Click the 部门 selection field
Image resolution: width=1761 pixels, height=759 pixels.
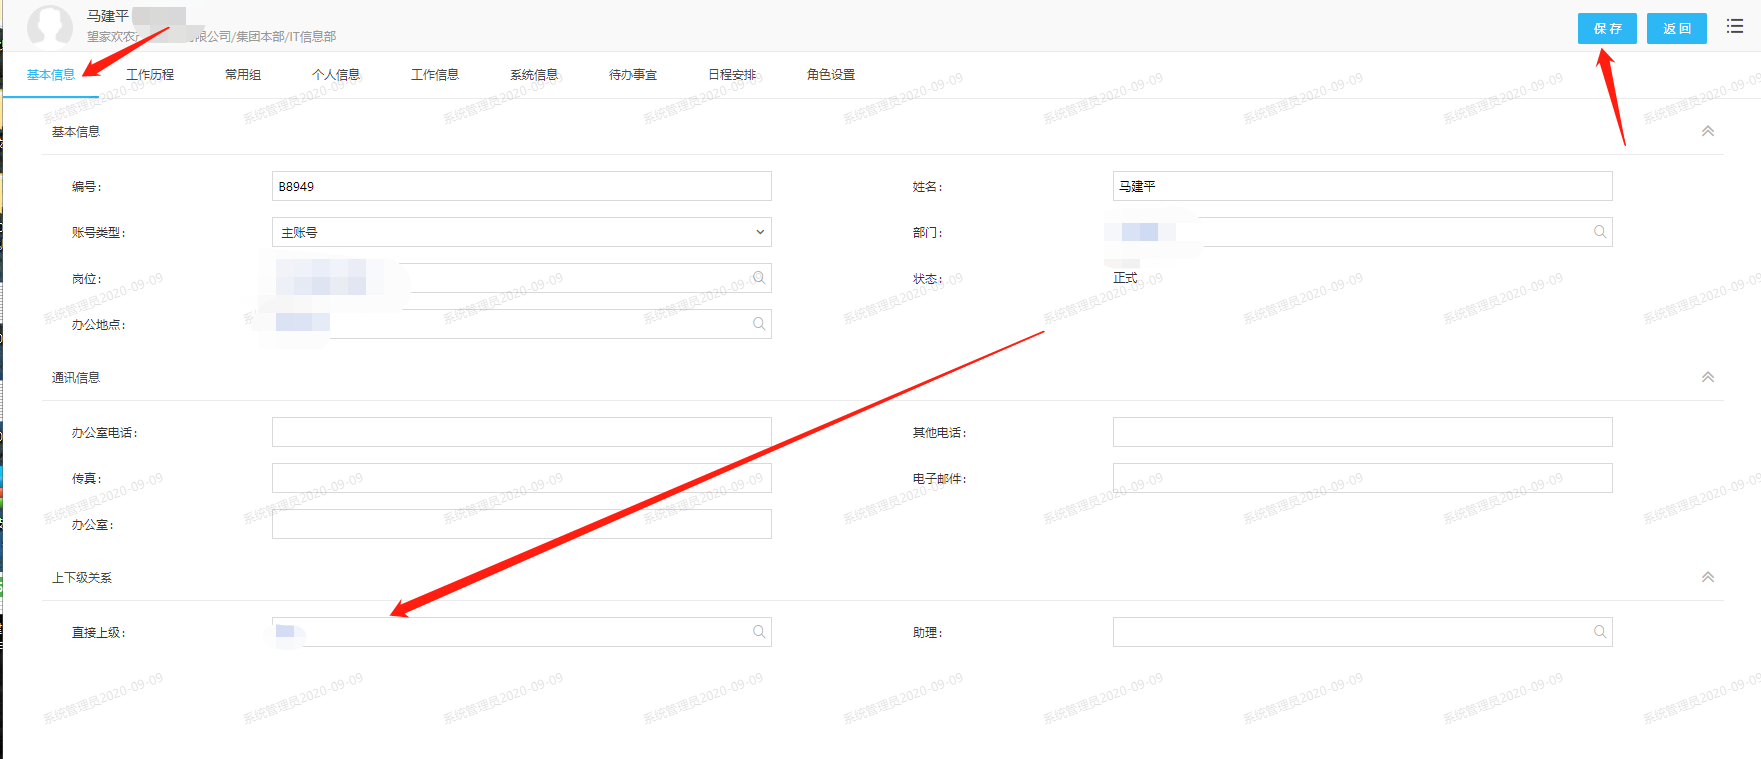click(x=1362, y=232)
